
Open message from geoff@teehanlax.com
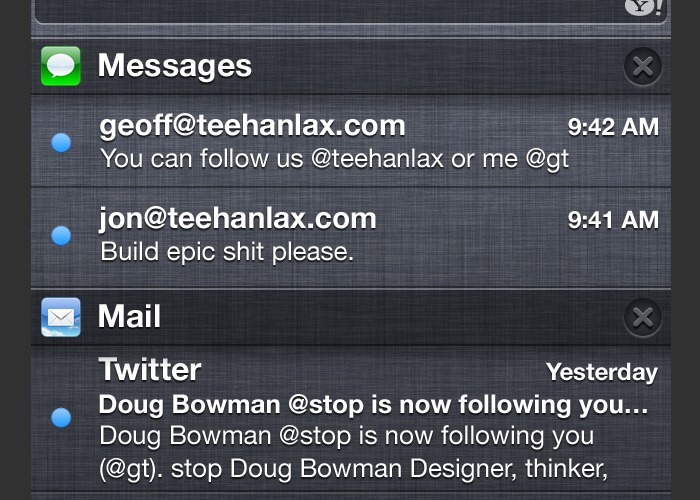(351, 141)
